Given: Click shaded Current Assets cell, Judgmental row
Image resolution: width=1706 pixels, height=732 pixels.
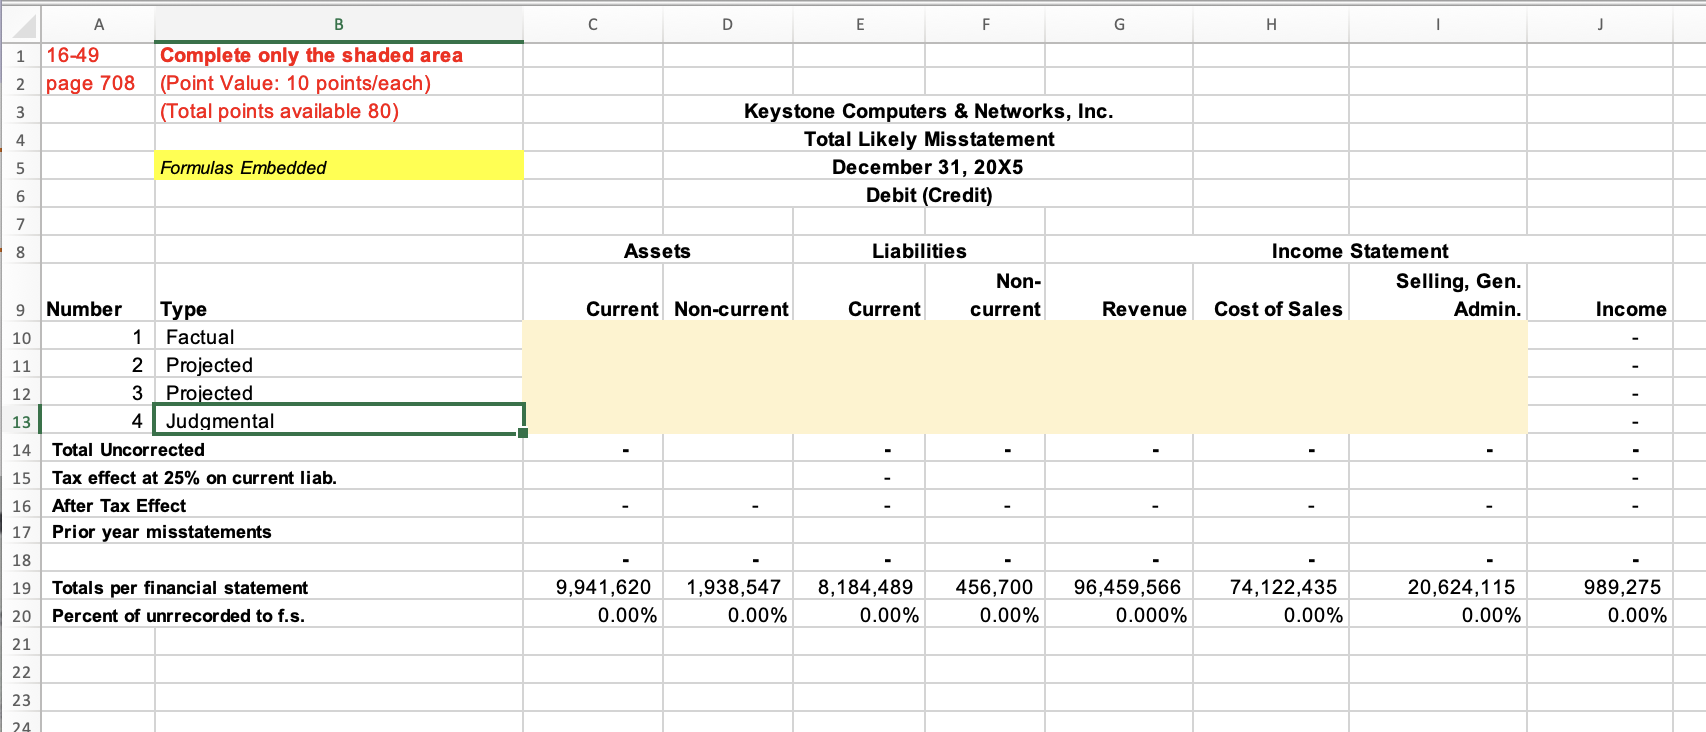Looking at the screenshot, I should [x=593, y=421].
